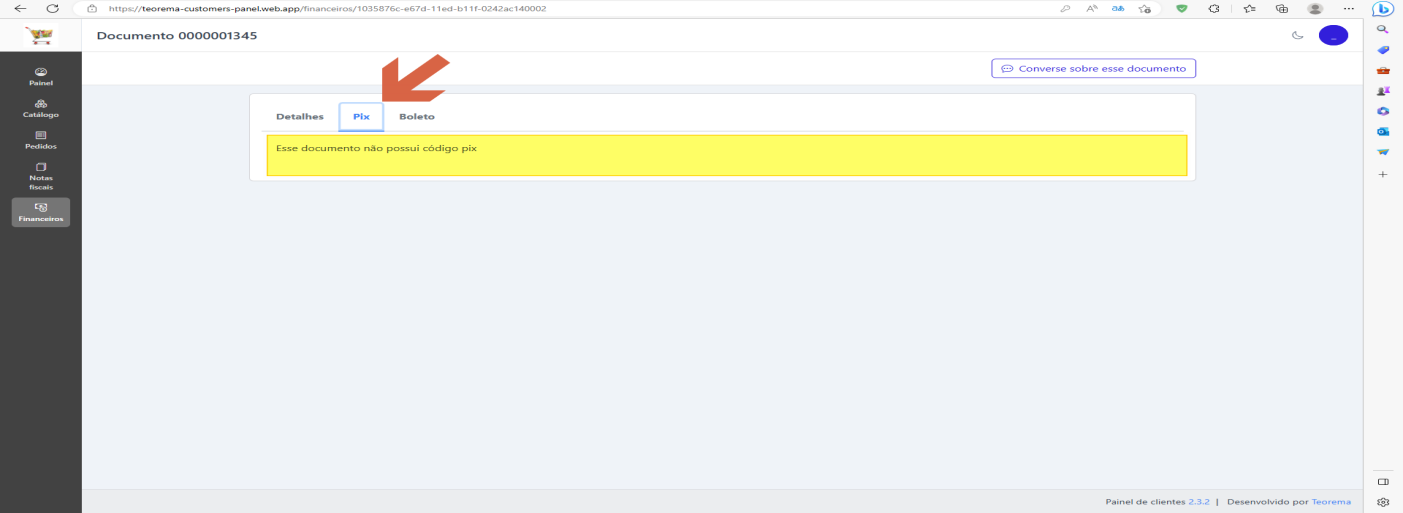Open browser extensions puzzle icon
1403x513 pixels.
coord(1214,8)
